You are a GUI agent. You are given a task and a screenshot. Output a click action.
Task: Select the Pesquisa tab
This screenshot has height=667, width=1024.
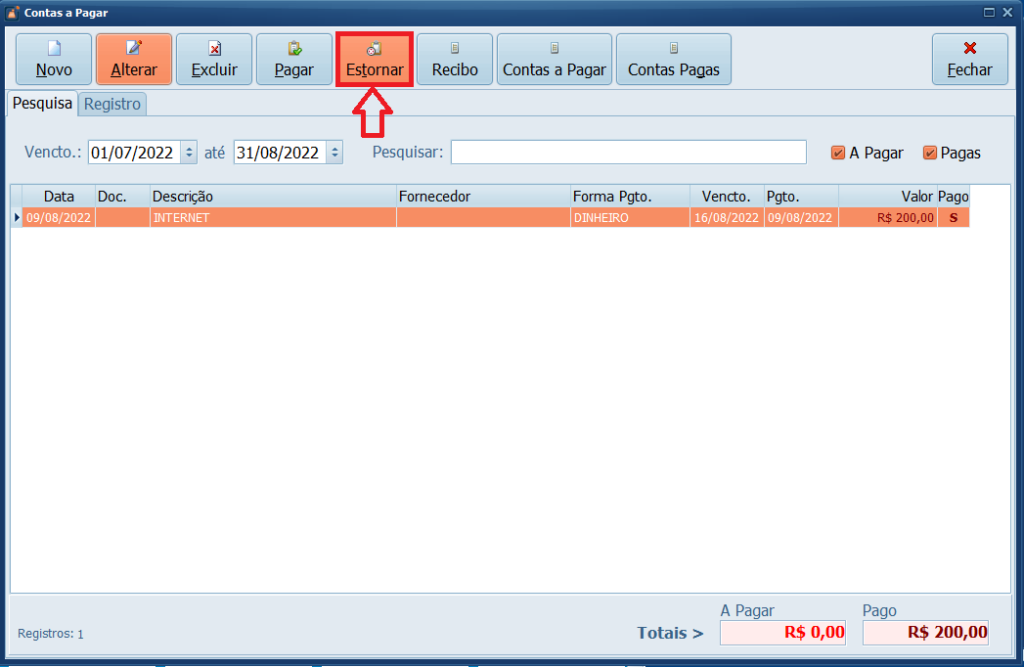42,104
